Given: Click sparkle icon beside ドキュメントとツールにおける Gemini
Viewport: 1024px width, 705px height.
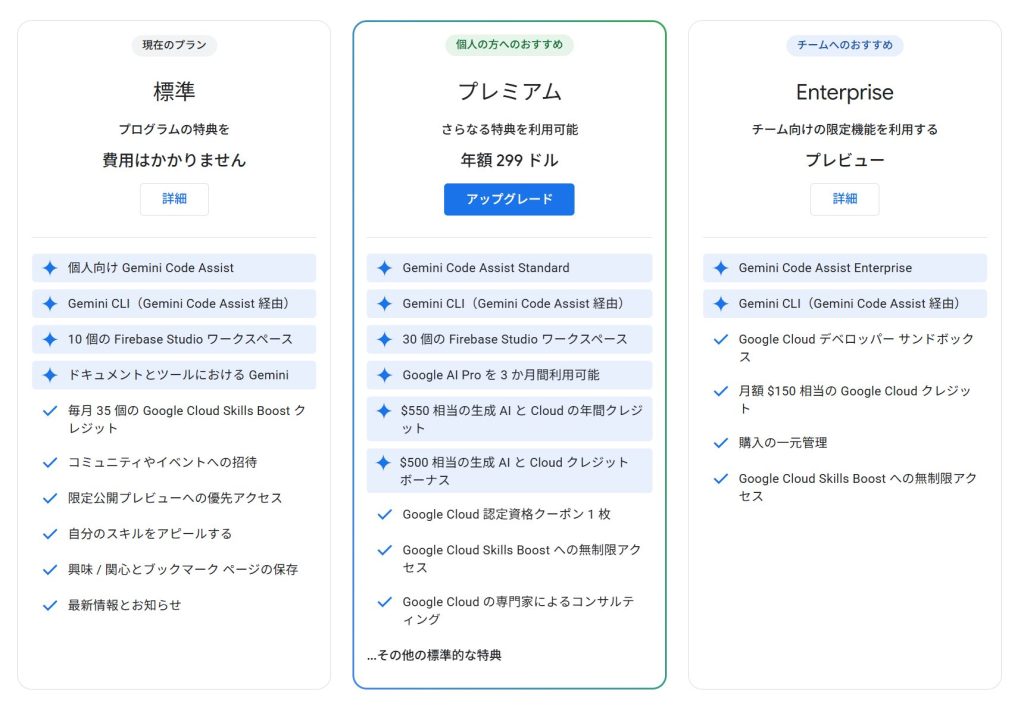Looking at the screenshot, I should [x=50, y=375].
